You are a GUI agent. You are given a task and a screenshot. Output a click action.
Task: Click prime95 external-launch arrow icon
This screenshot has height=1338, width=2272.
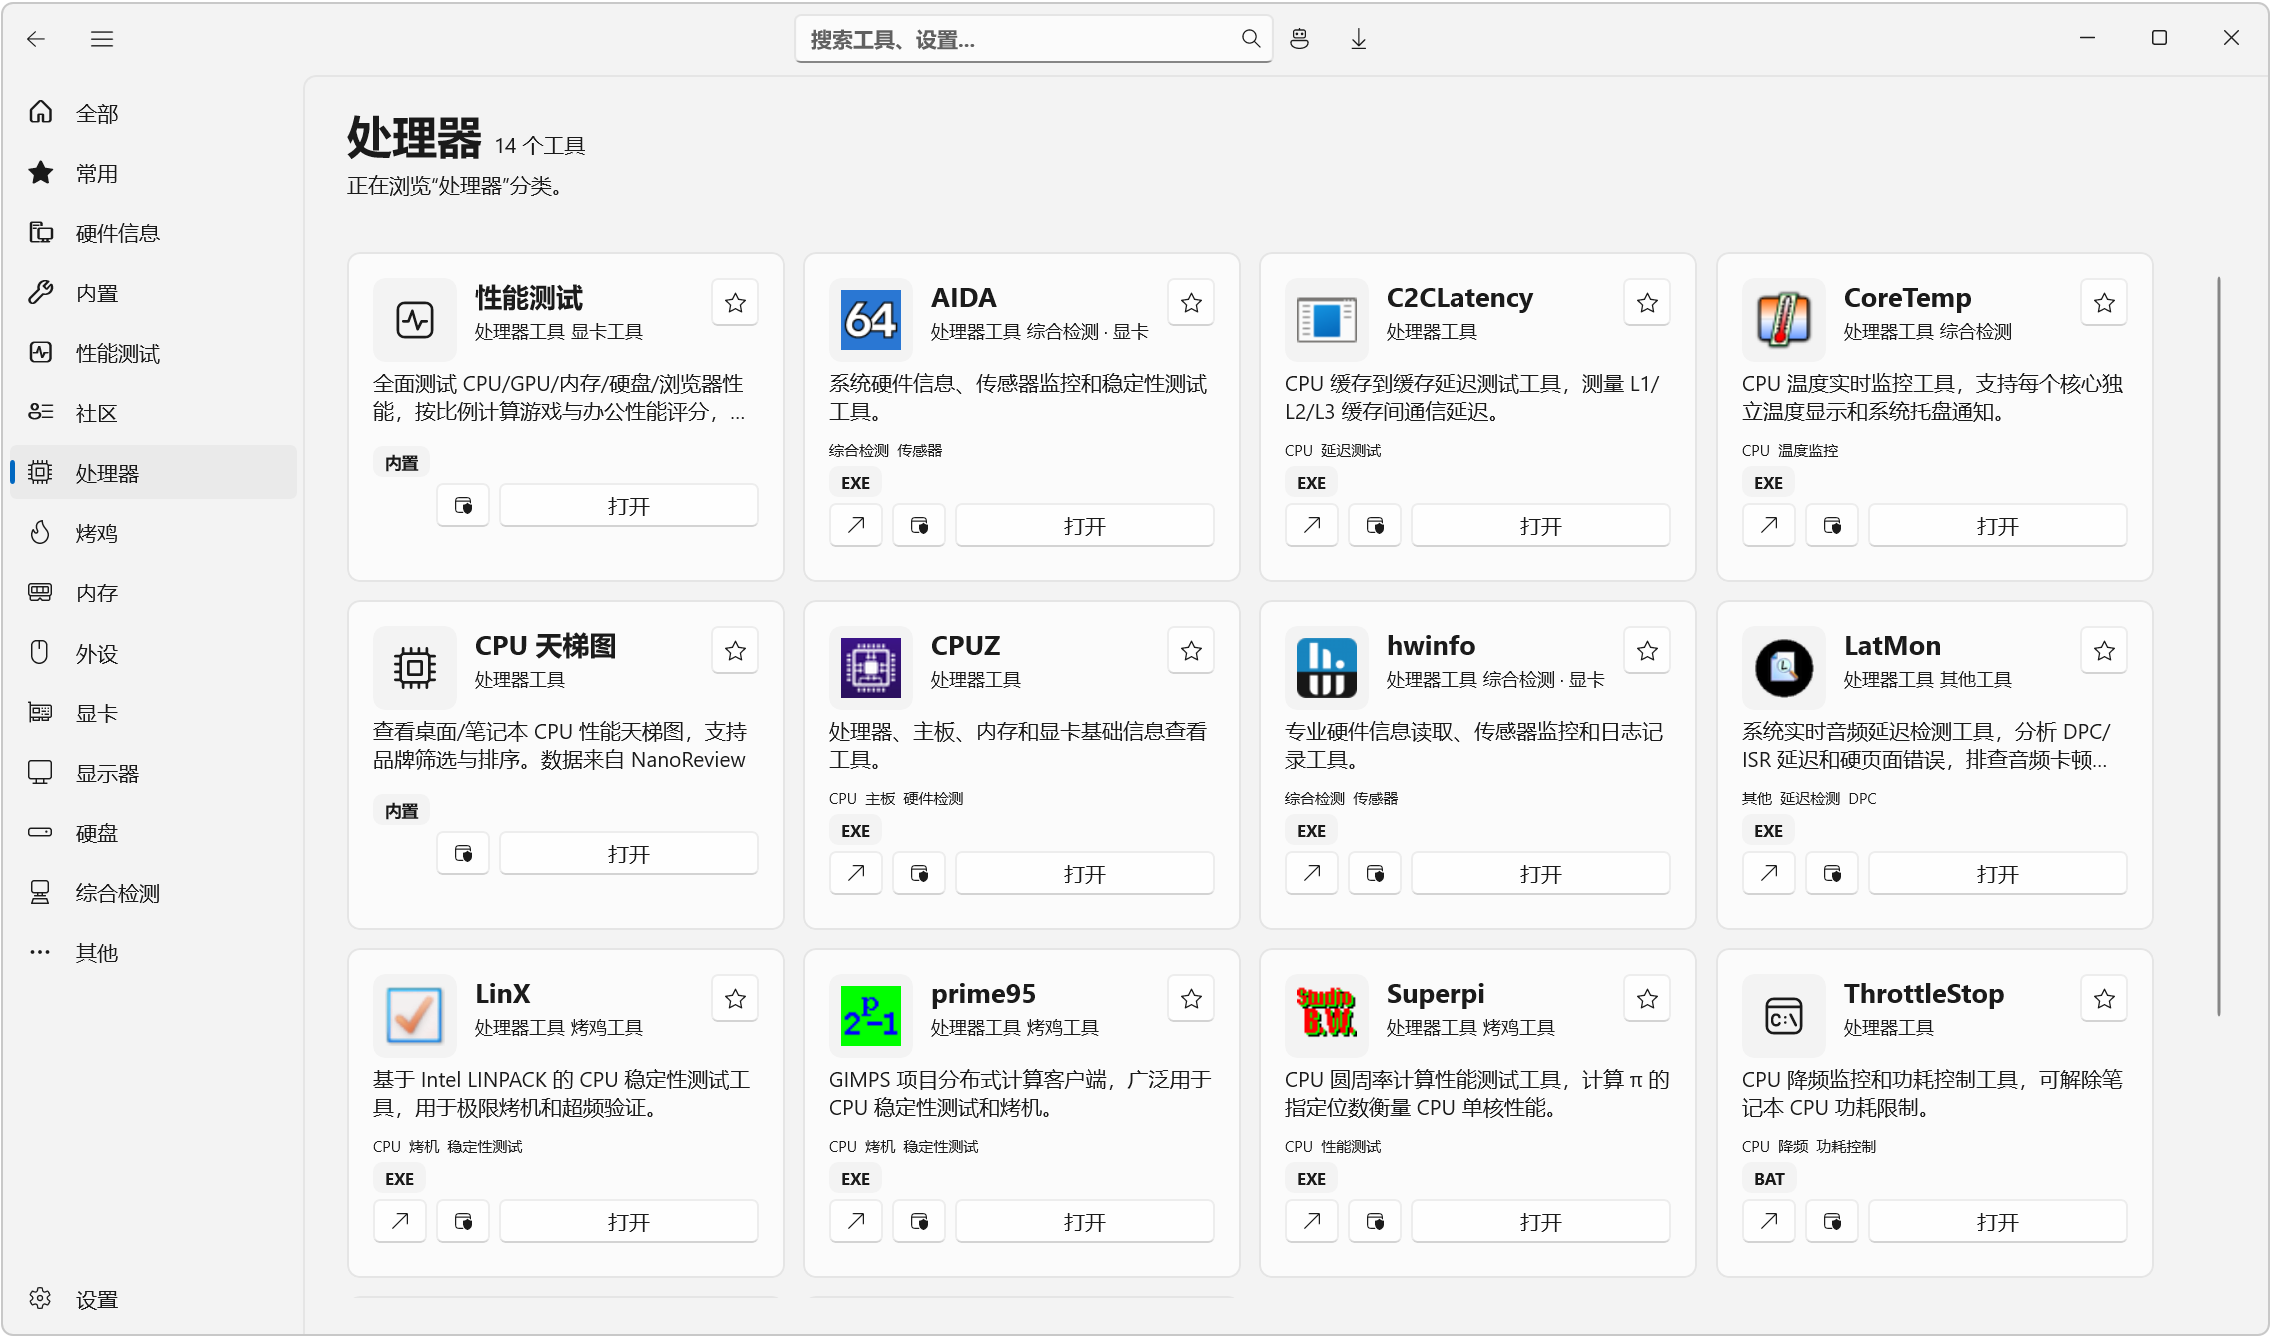(x=856, y=1222)
